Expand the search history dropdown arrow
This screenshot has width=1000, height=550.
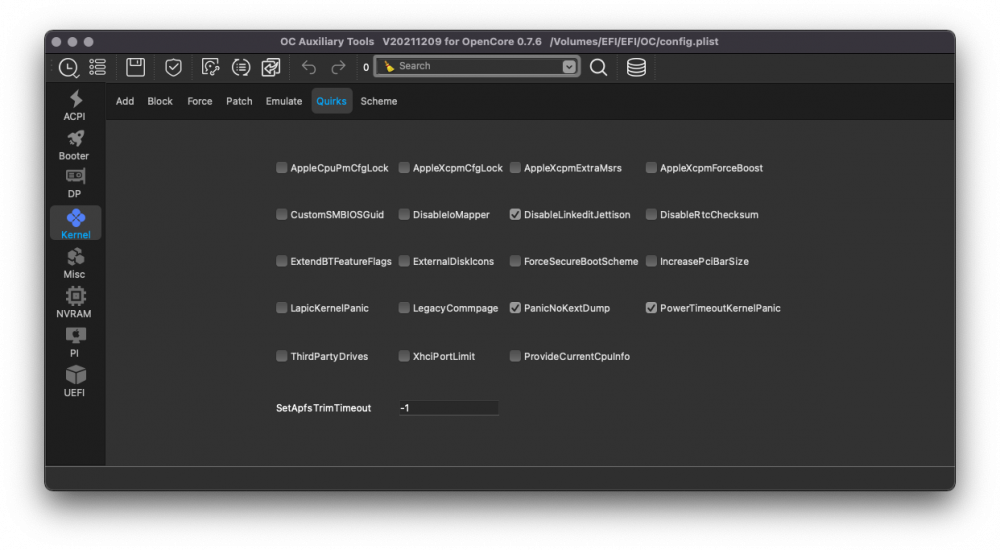tap(569, 66)
